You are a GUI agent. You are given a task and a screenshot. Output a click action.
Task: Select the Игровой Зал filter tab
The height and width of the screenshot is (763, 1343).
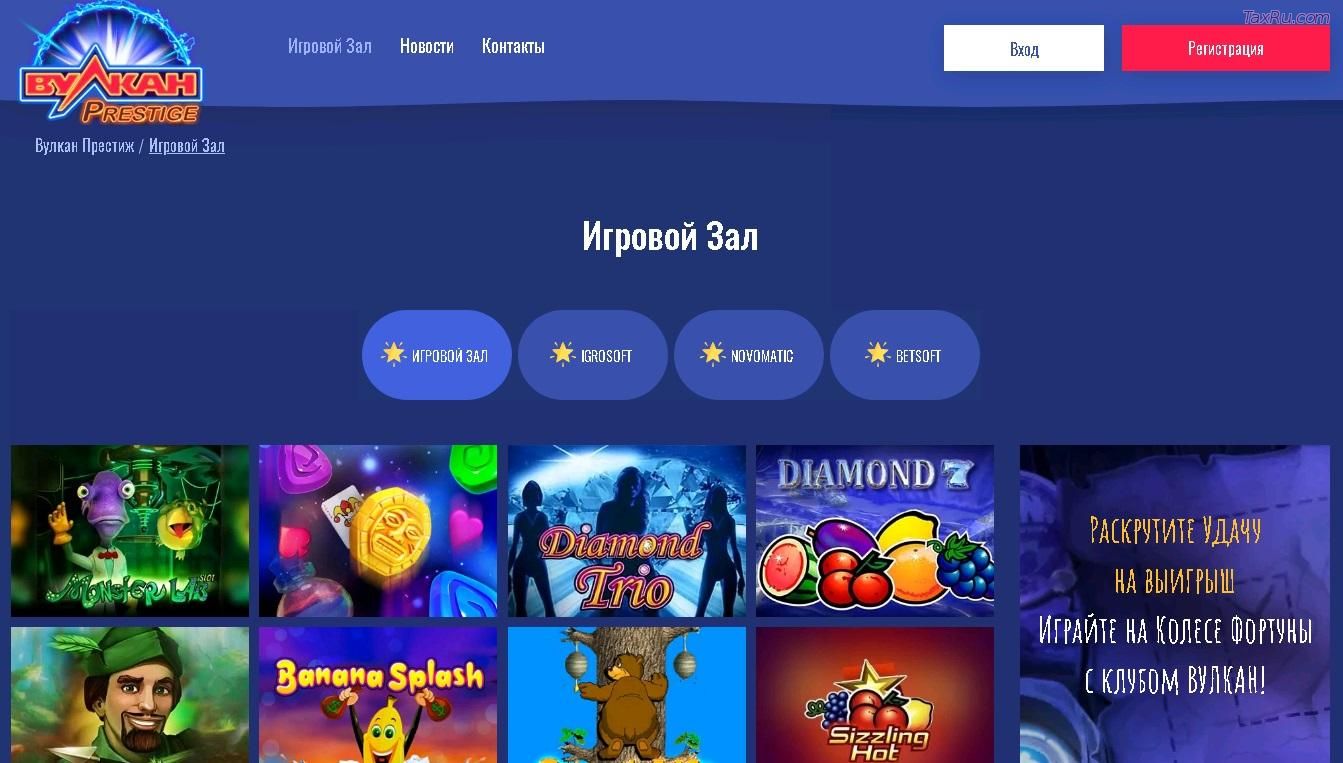tap(437, 355)
